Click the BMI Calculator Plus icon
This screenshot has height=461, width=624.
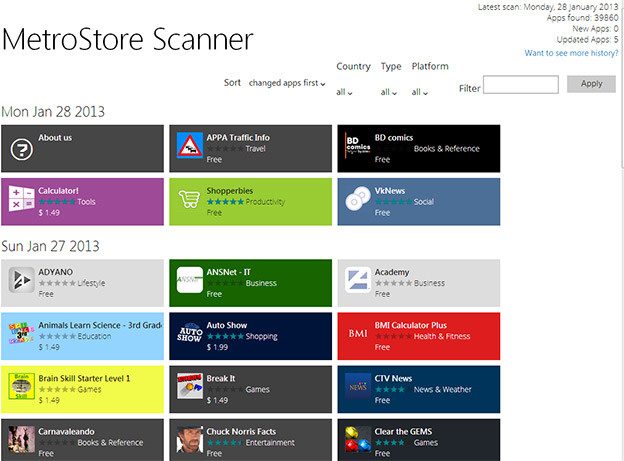pyautogui.click(x=358, y=333)
